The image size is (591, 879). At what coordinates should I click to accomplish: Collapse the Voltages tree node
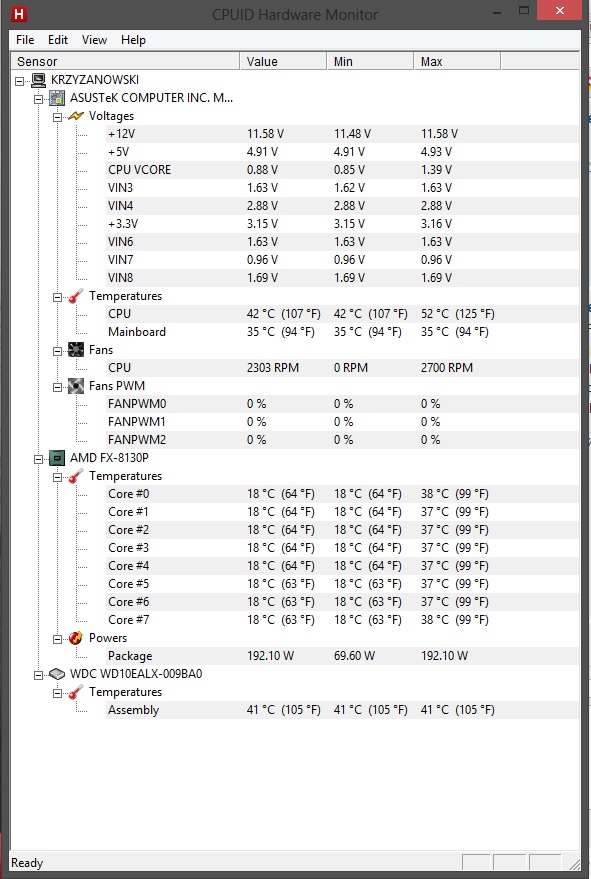(57, 117)
